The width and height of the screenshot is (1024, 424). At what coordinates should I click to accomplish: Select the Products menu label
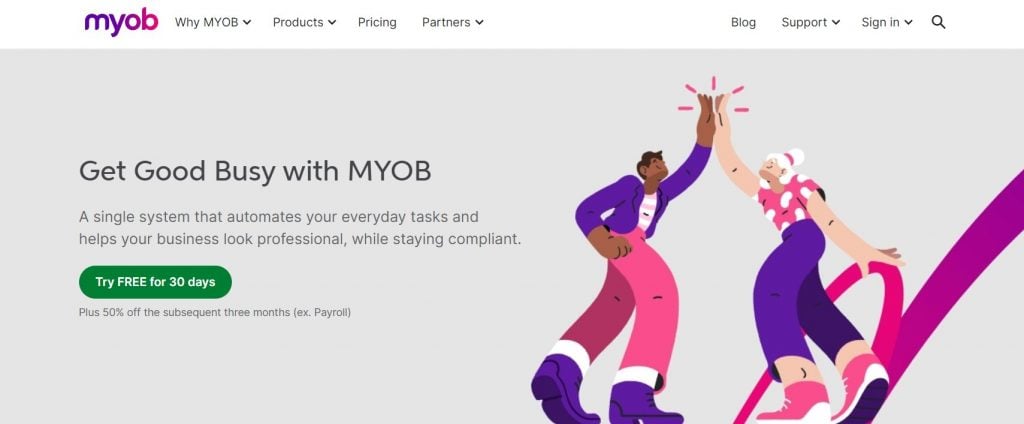point(298,22)
